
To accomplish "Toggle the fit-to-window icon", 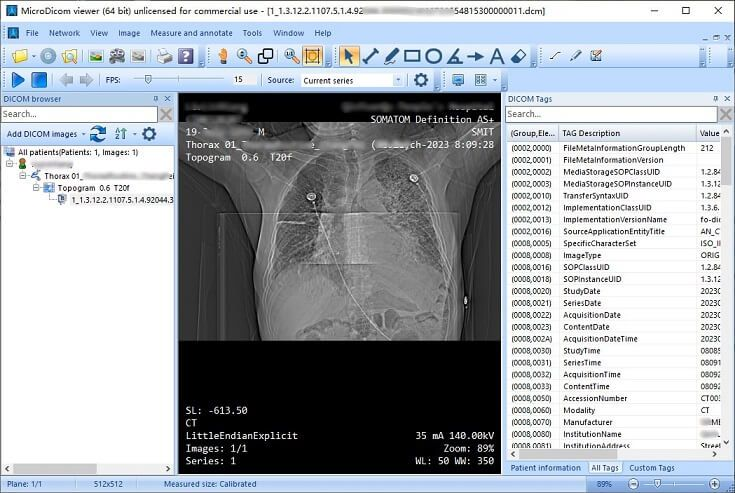I will click(x=313, y=56).
